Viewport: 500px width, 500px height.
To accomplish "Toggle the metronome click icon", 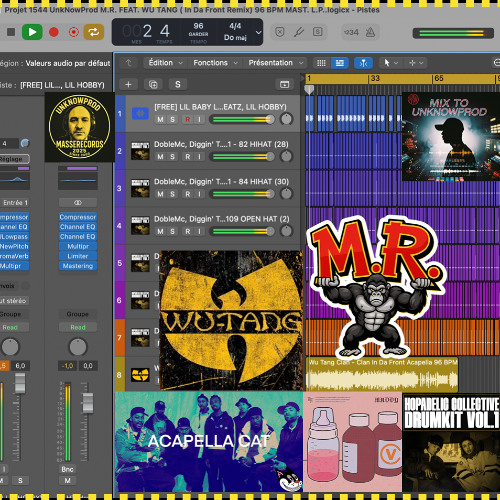I will 370,32.
